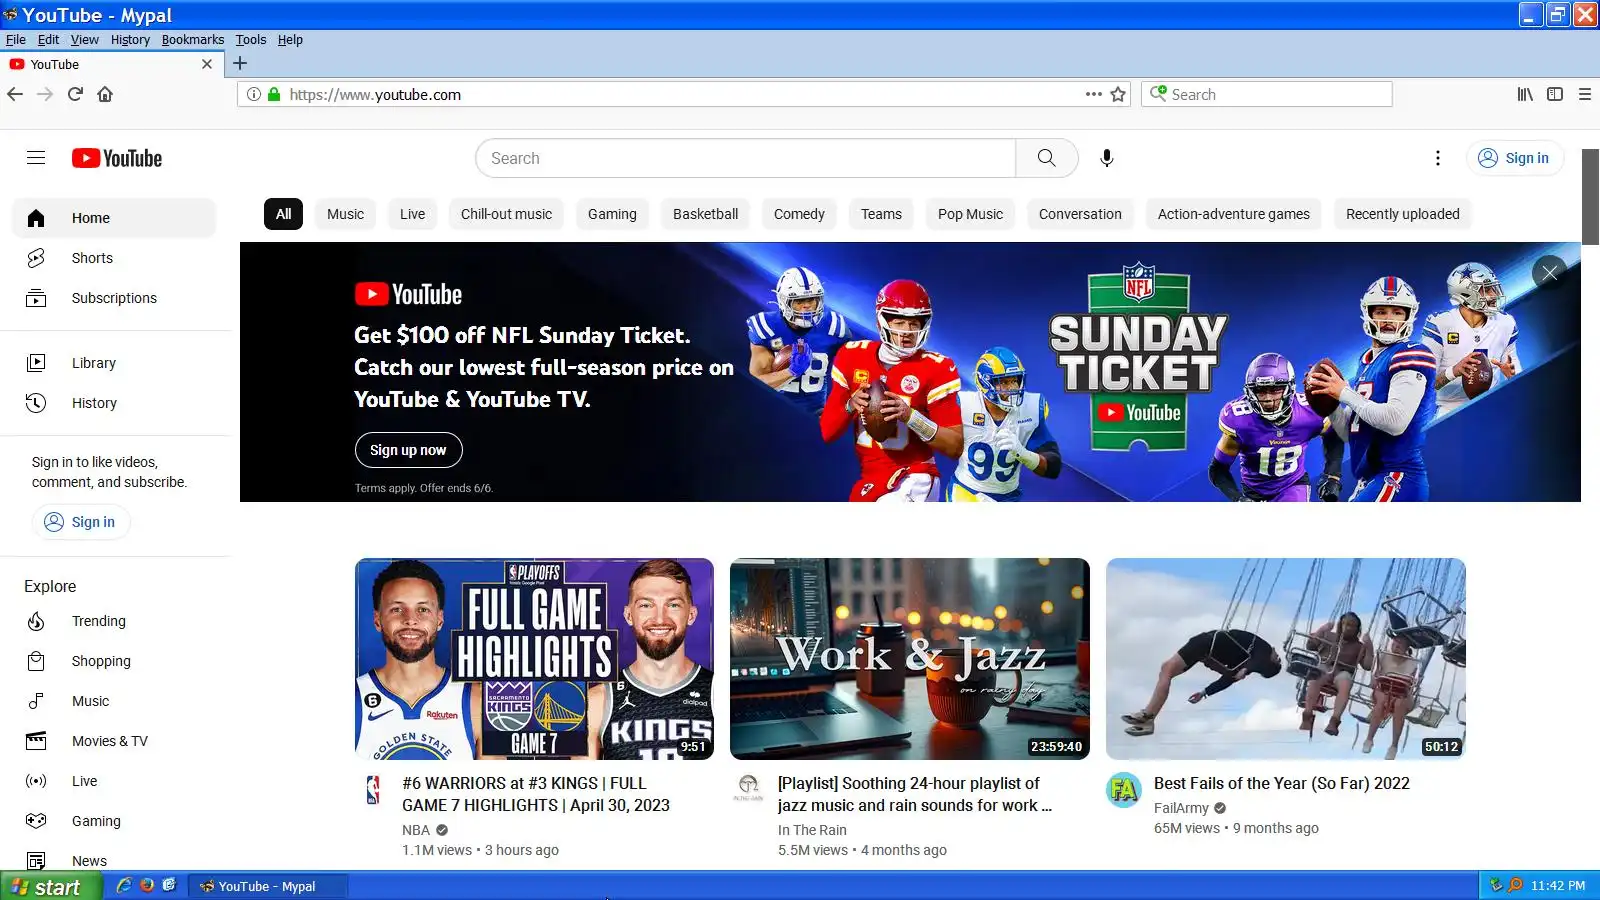Select the Teams filter chip
Screen dimensions: 1600x900
coord(881,214)
